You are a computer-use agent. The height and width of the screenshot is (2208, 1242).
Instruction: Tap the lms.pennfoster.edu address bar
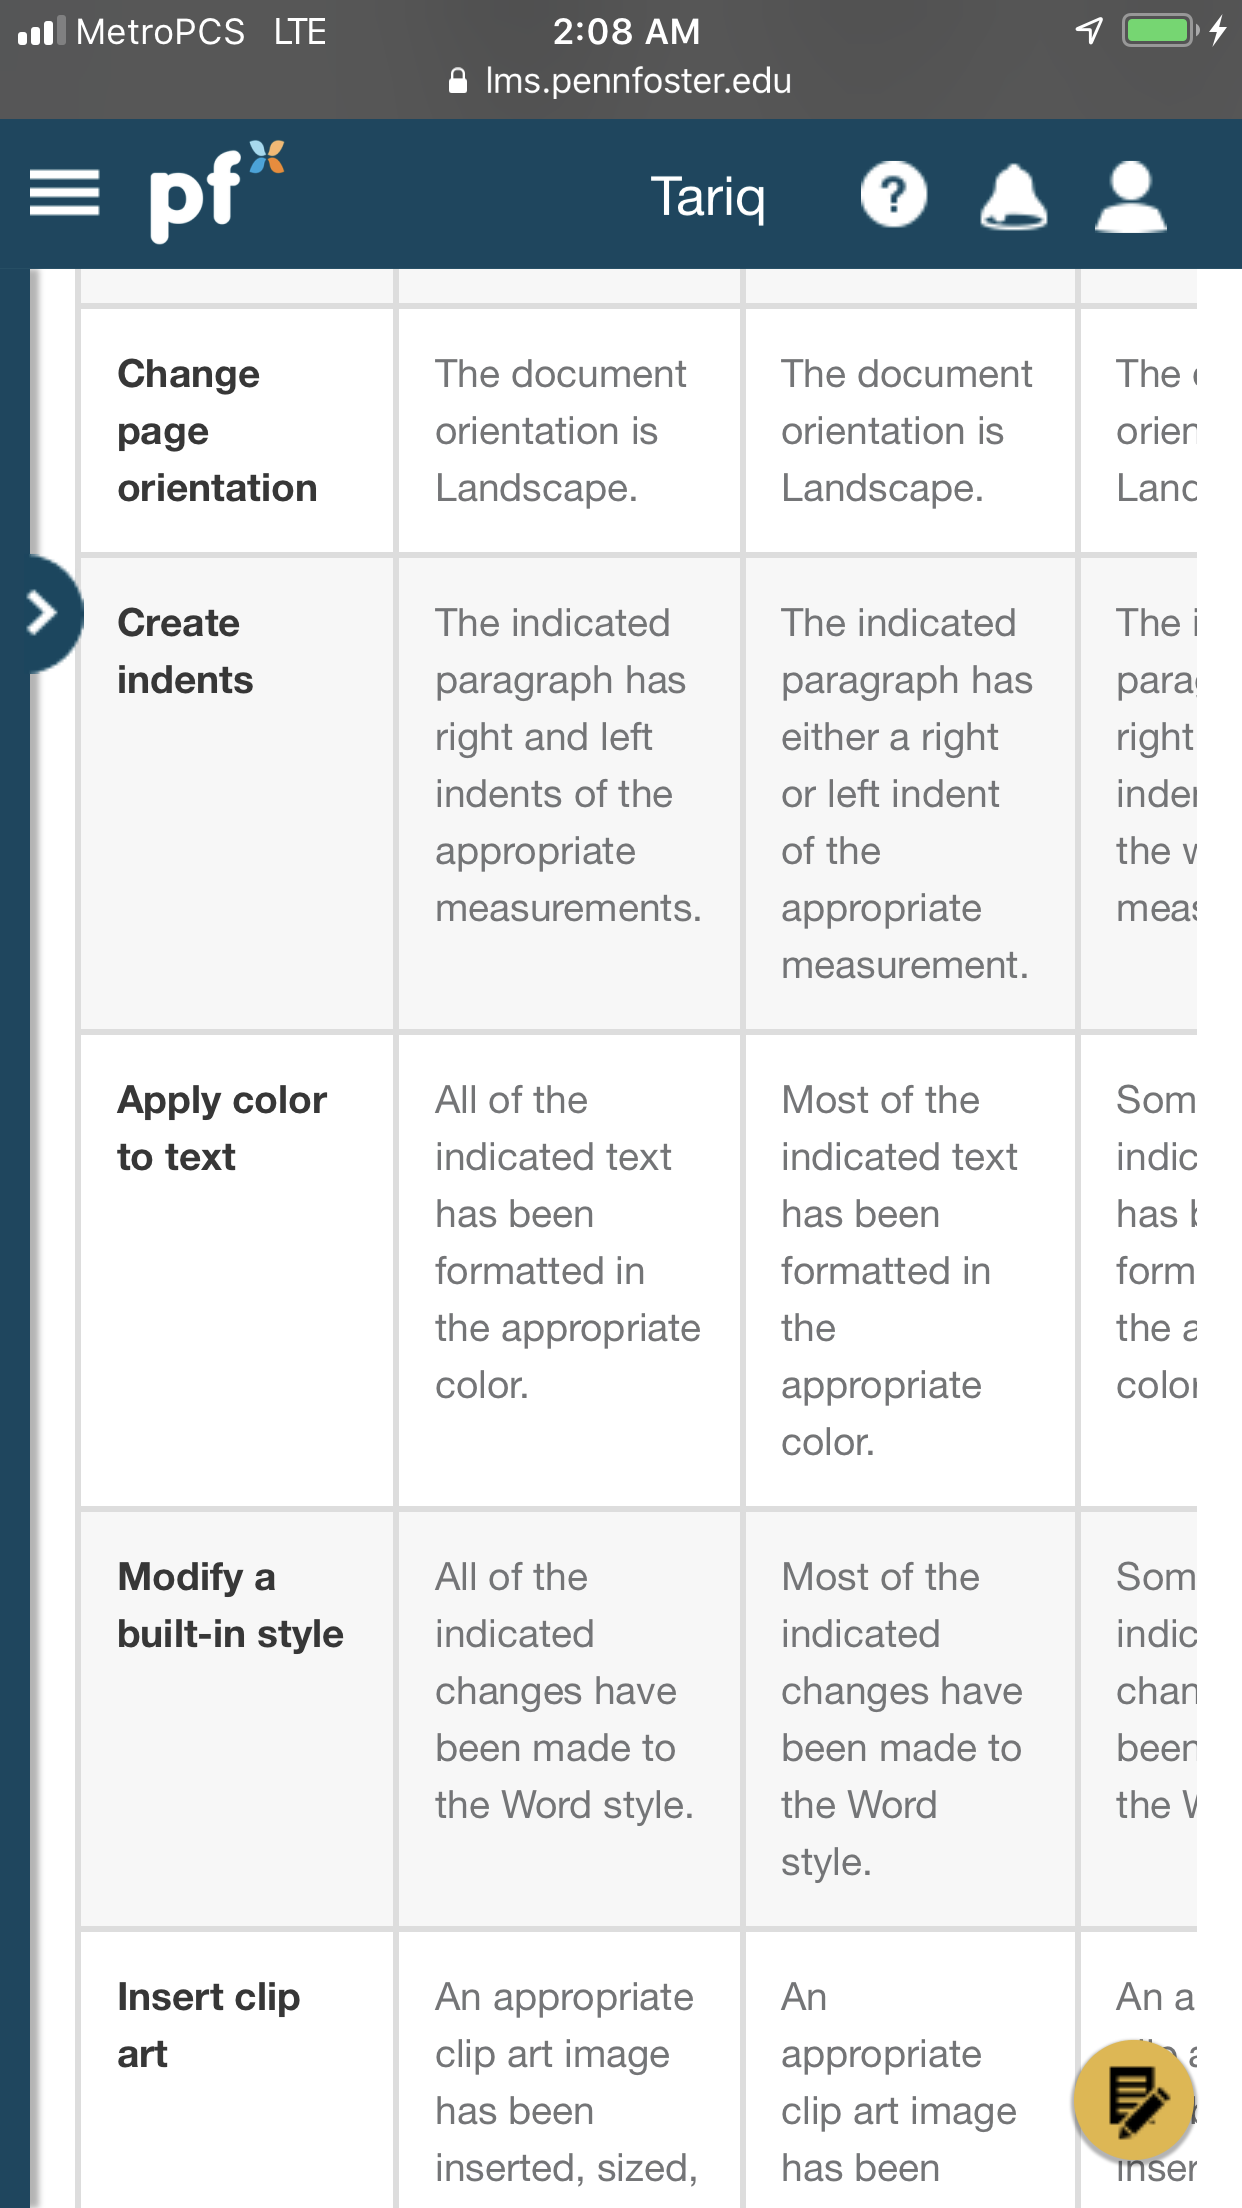[x=621, y=81]
